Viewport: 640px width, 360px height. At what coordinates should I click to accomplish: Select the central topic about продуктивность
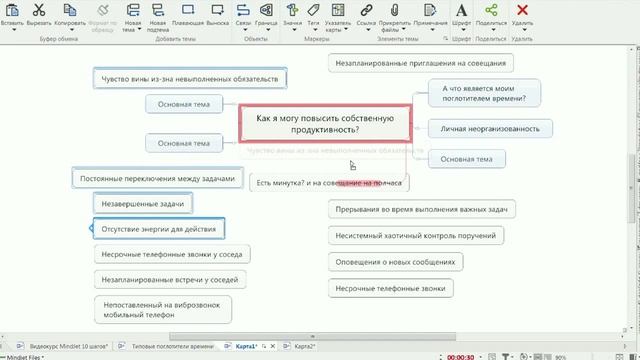click(325, 124)
